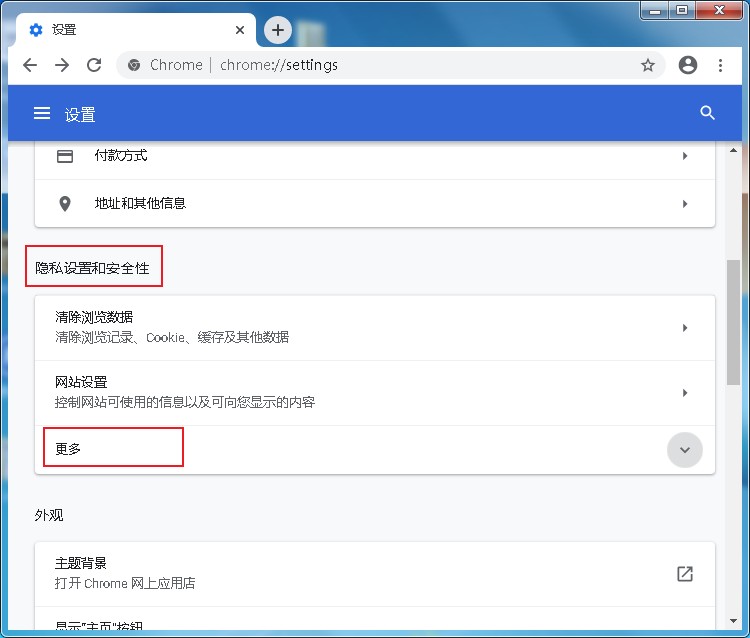Open 网站设置 option
The height and width of the screenshot is (638, 750).
click(375, 393)
